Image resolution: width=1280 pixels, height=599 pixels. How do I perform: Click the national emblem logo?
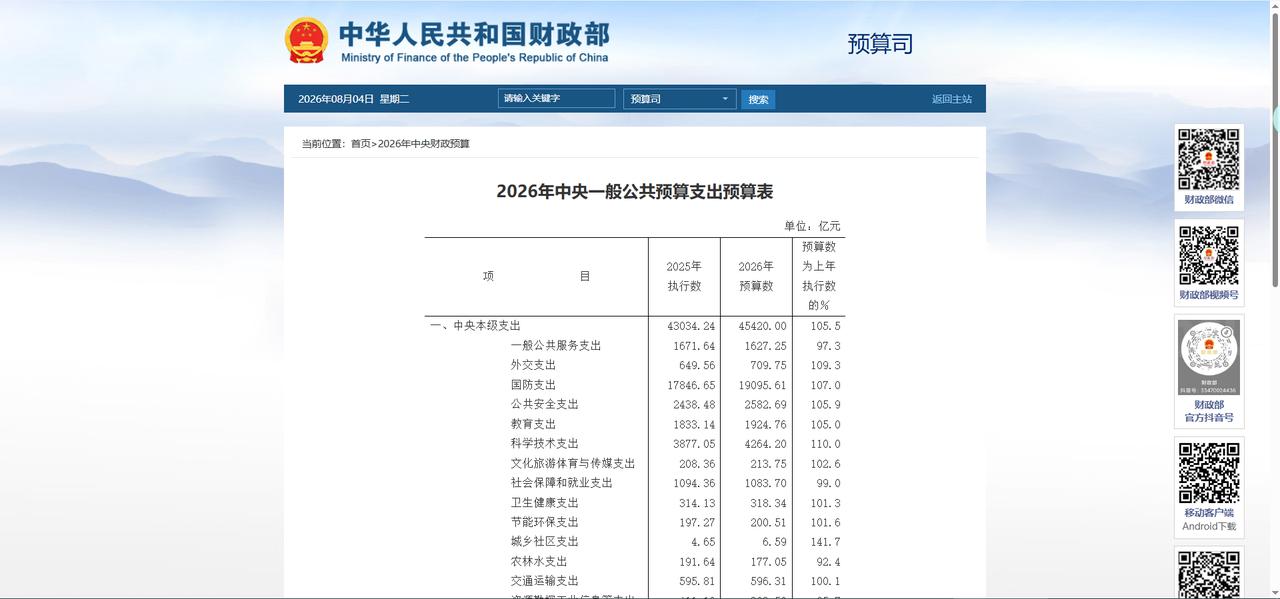[306, 41]
